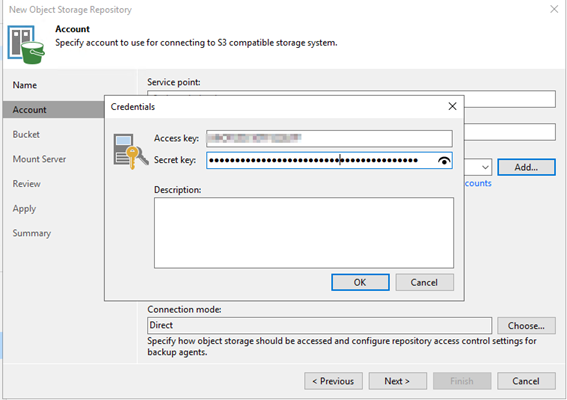Cancel the repository wizard
The height and width of the screenshot is (400, 567).
tap(526, 381)
